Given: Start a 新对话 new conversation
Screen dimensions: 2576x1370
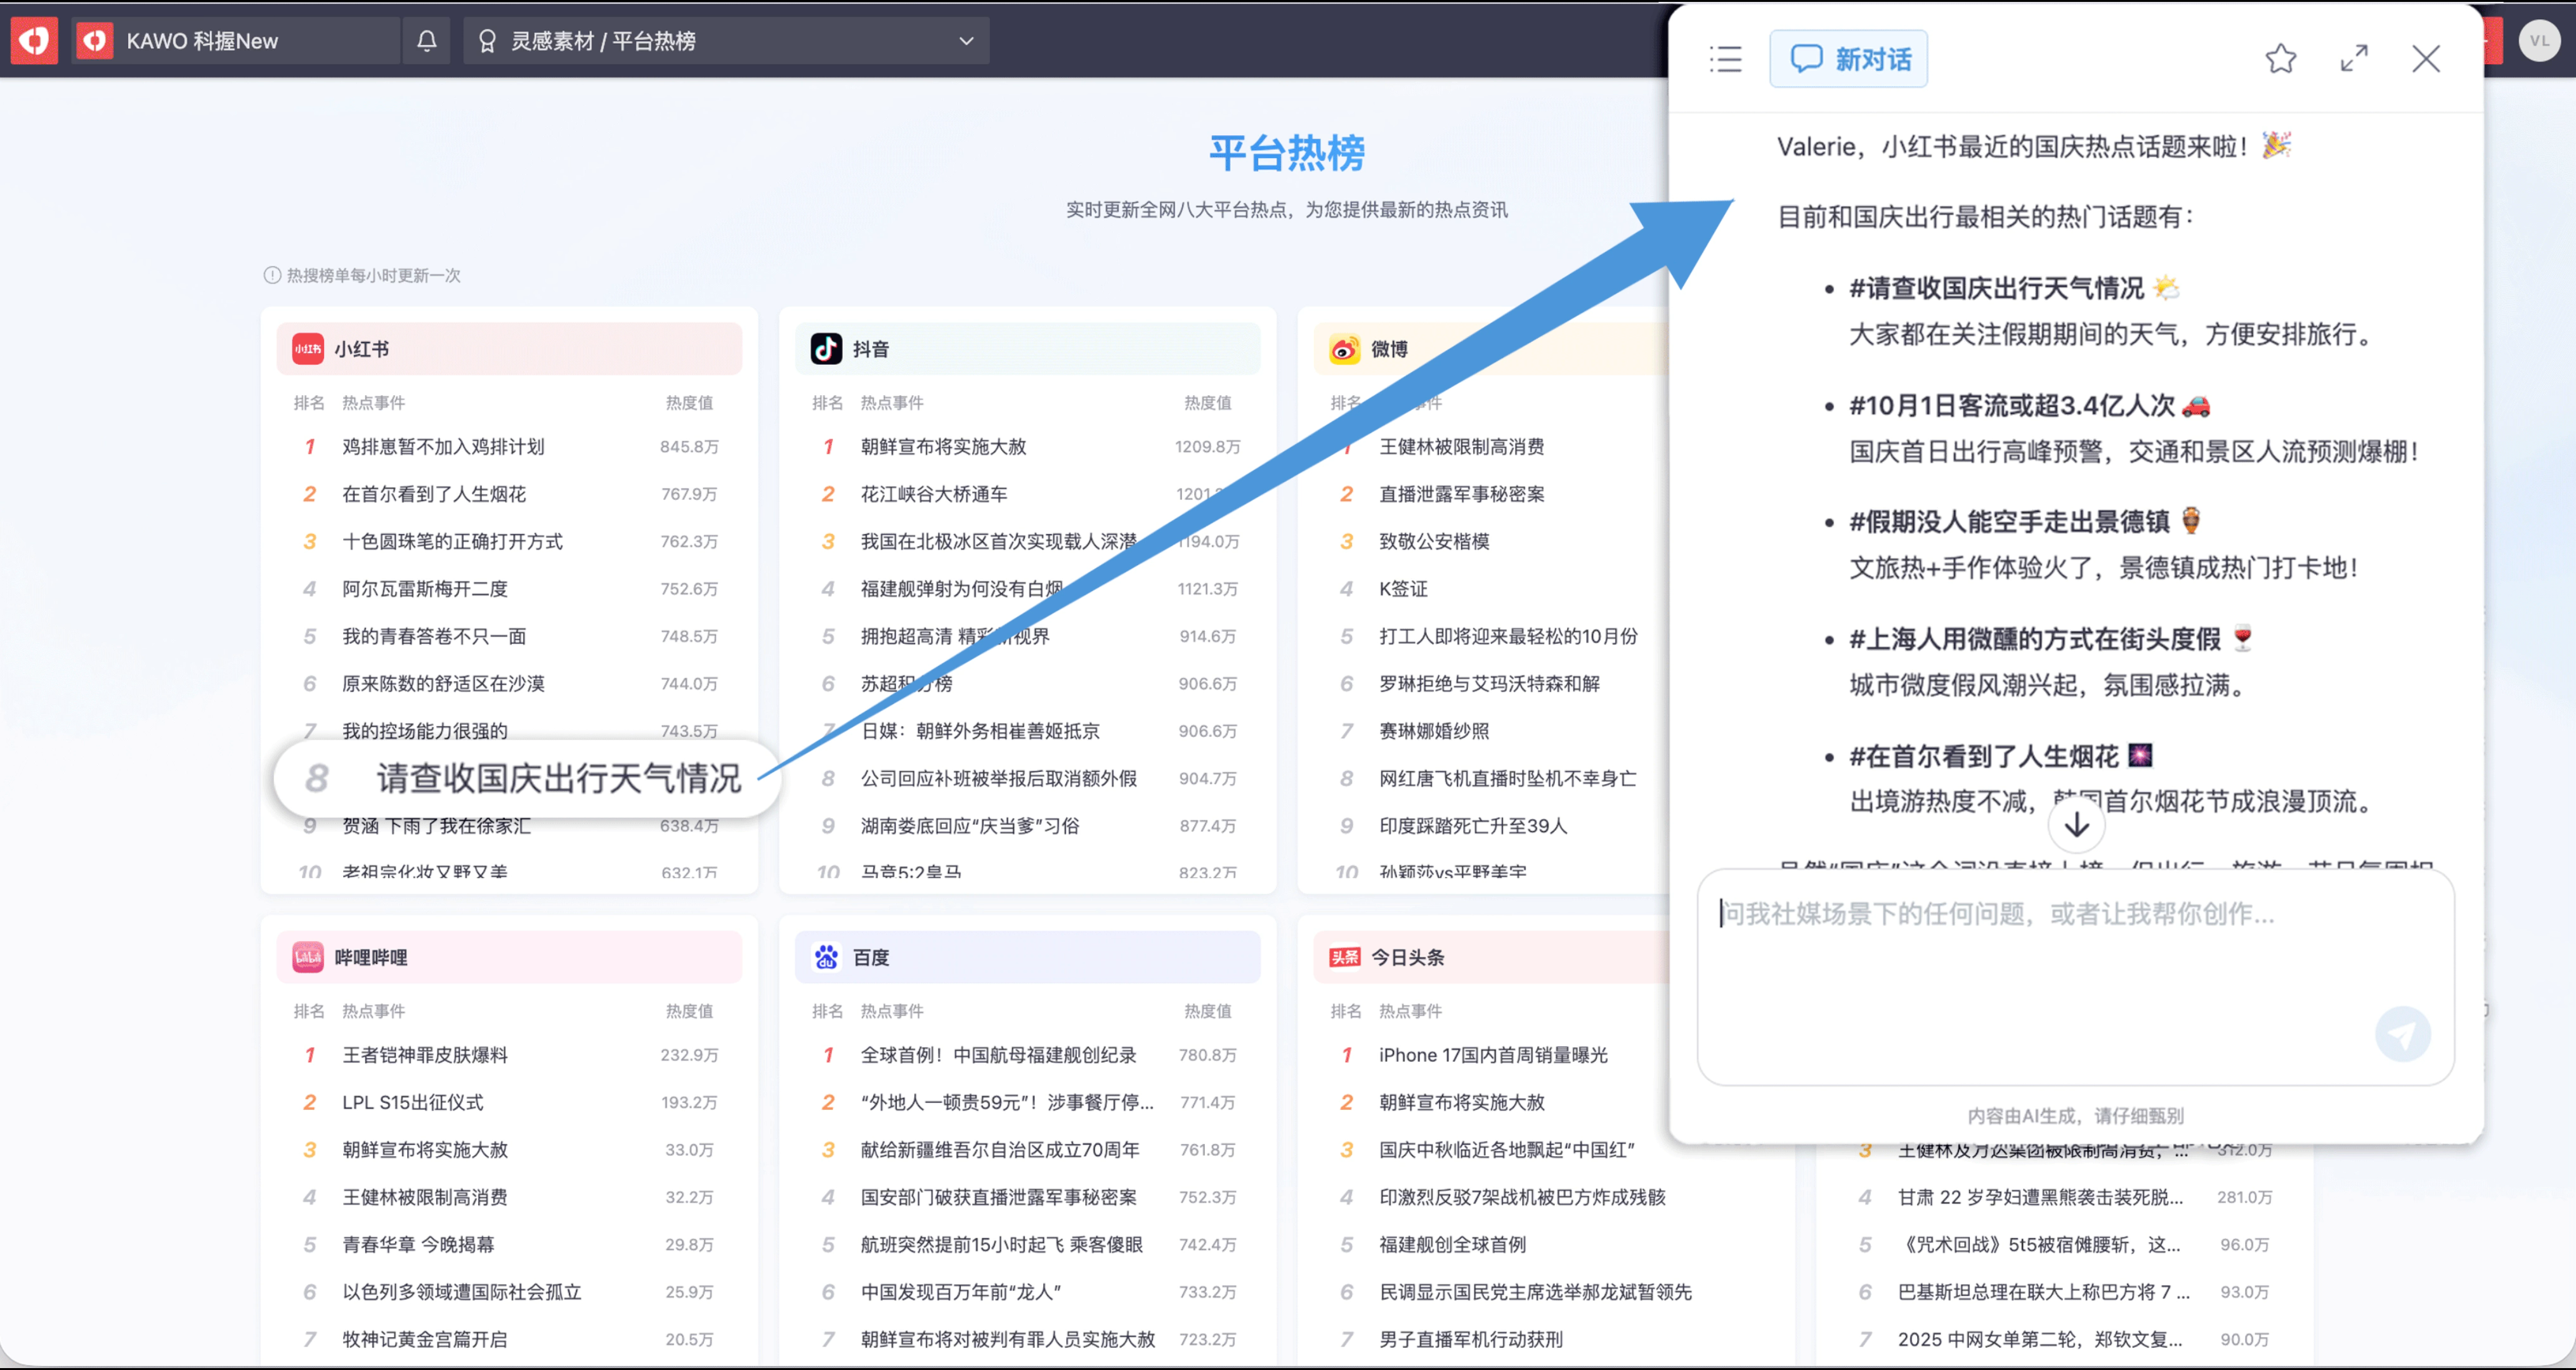Looking at the screenshot, I should coord(1848,59).
